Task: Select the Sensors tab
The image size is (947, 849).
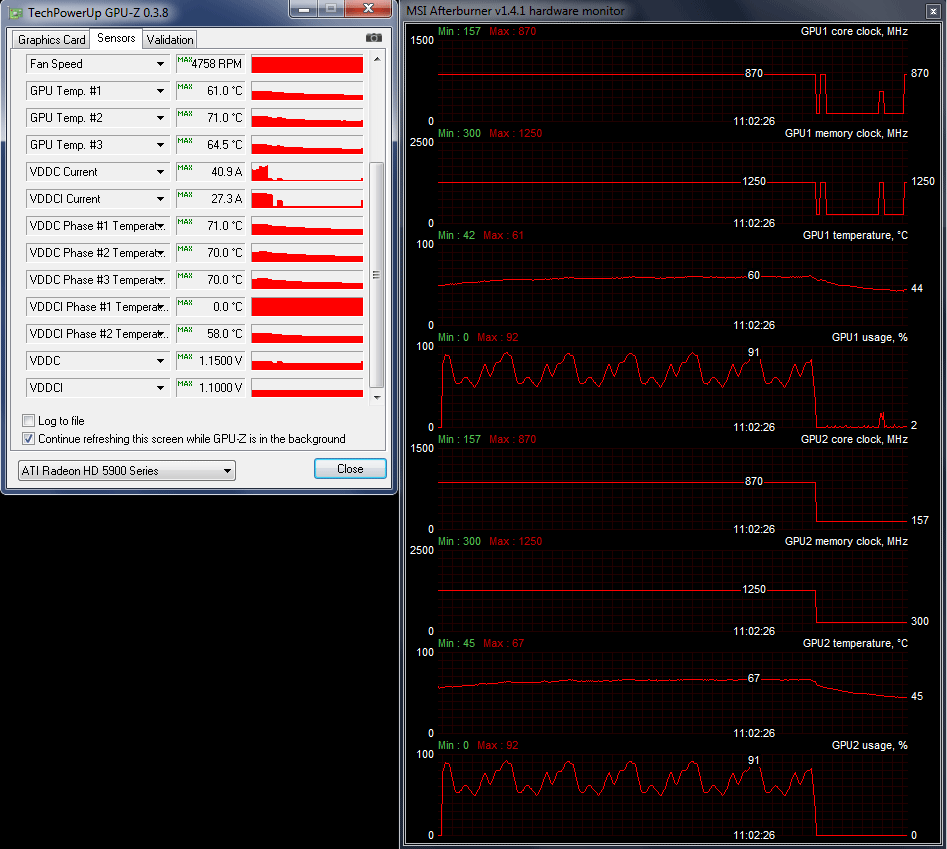Action: 116,38
